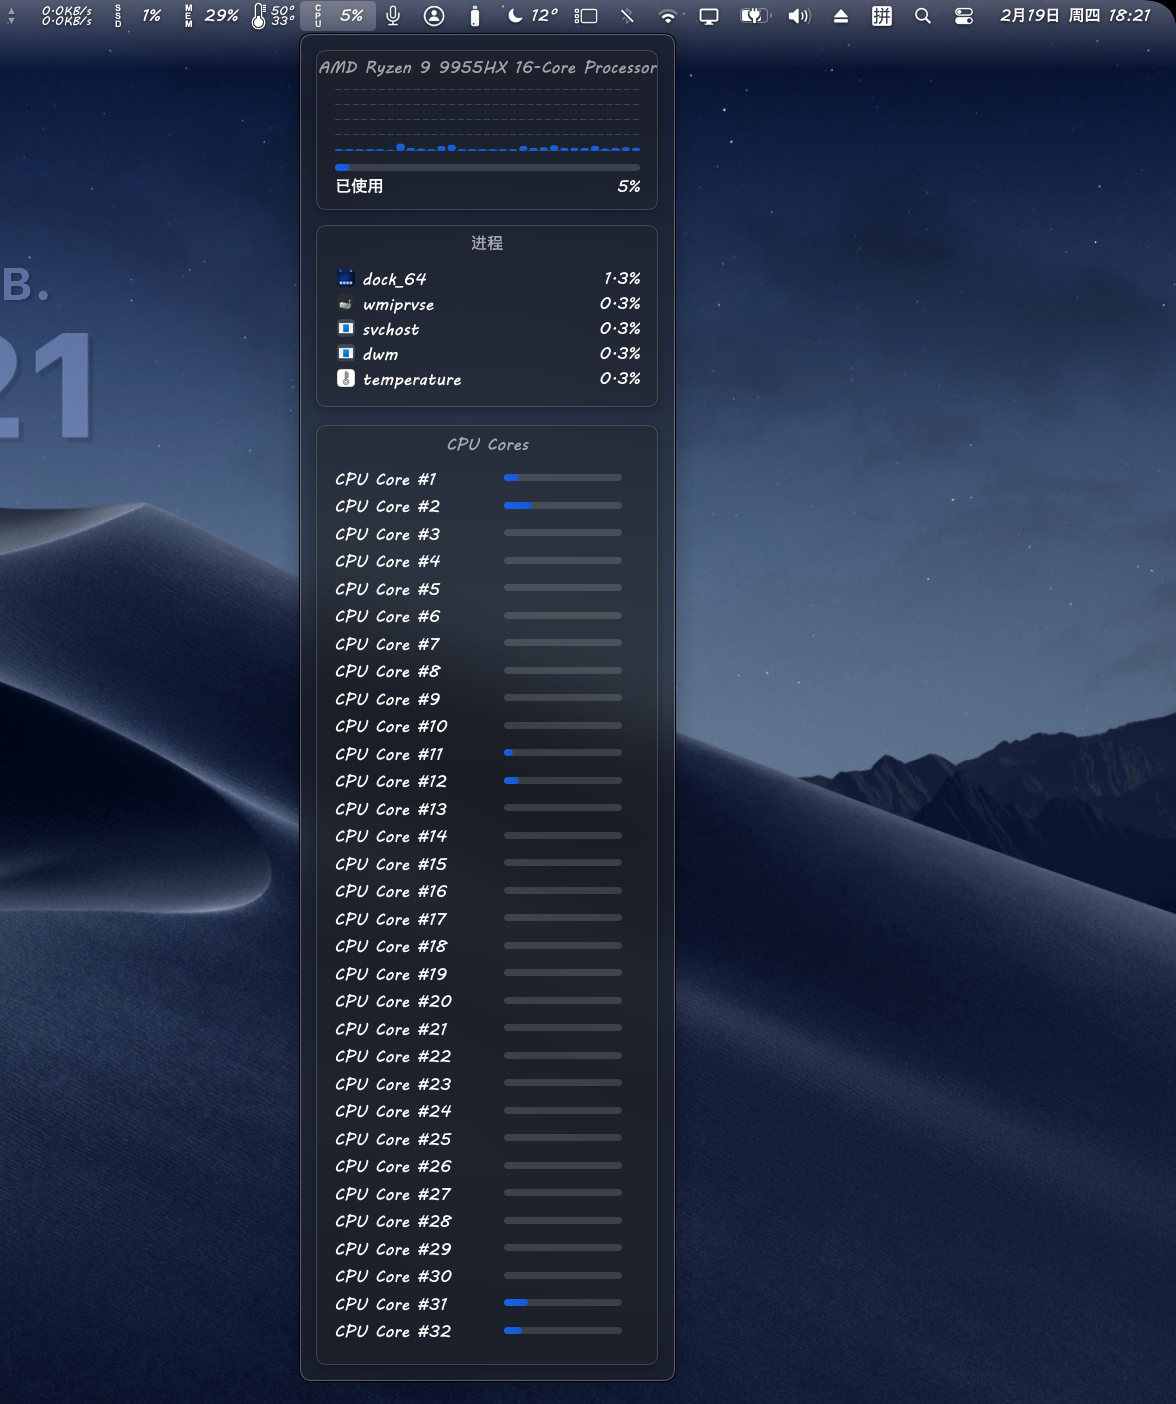This screenshot has width=1176, height=1404.
Task: Open the MEM 29% memory monitor
Action: click(211, 16)
